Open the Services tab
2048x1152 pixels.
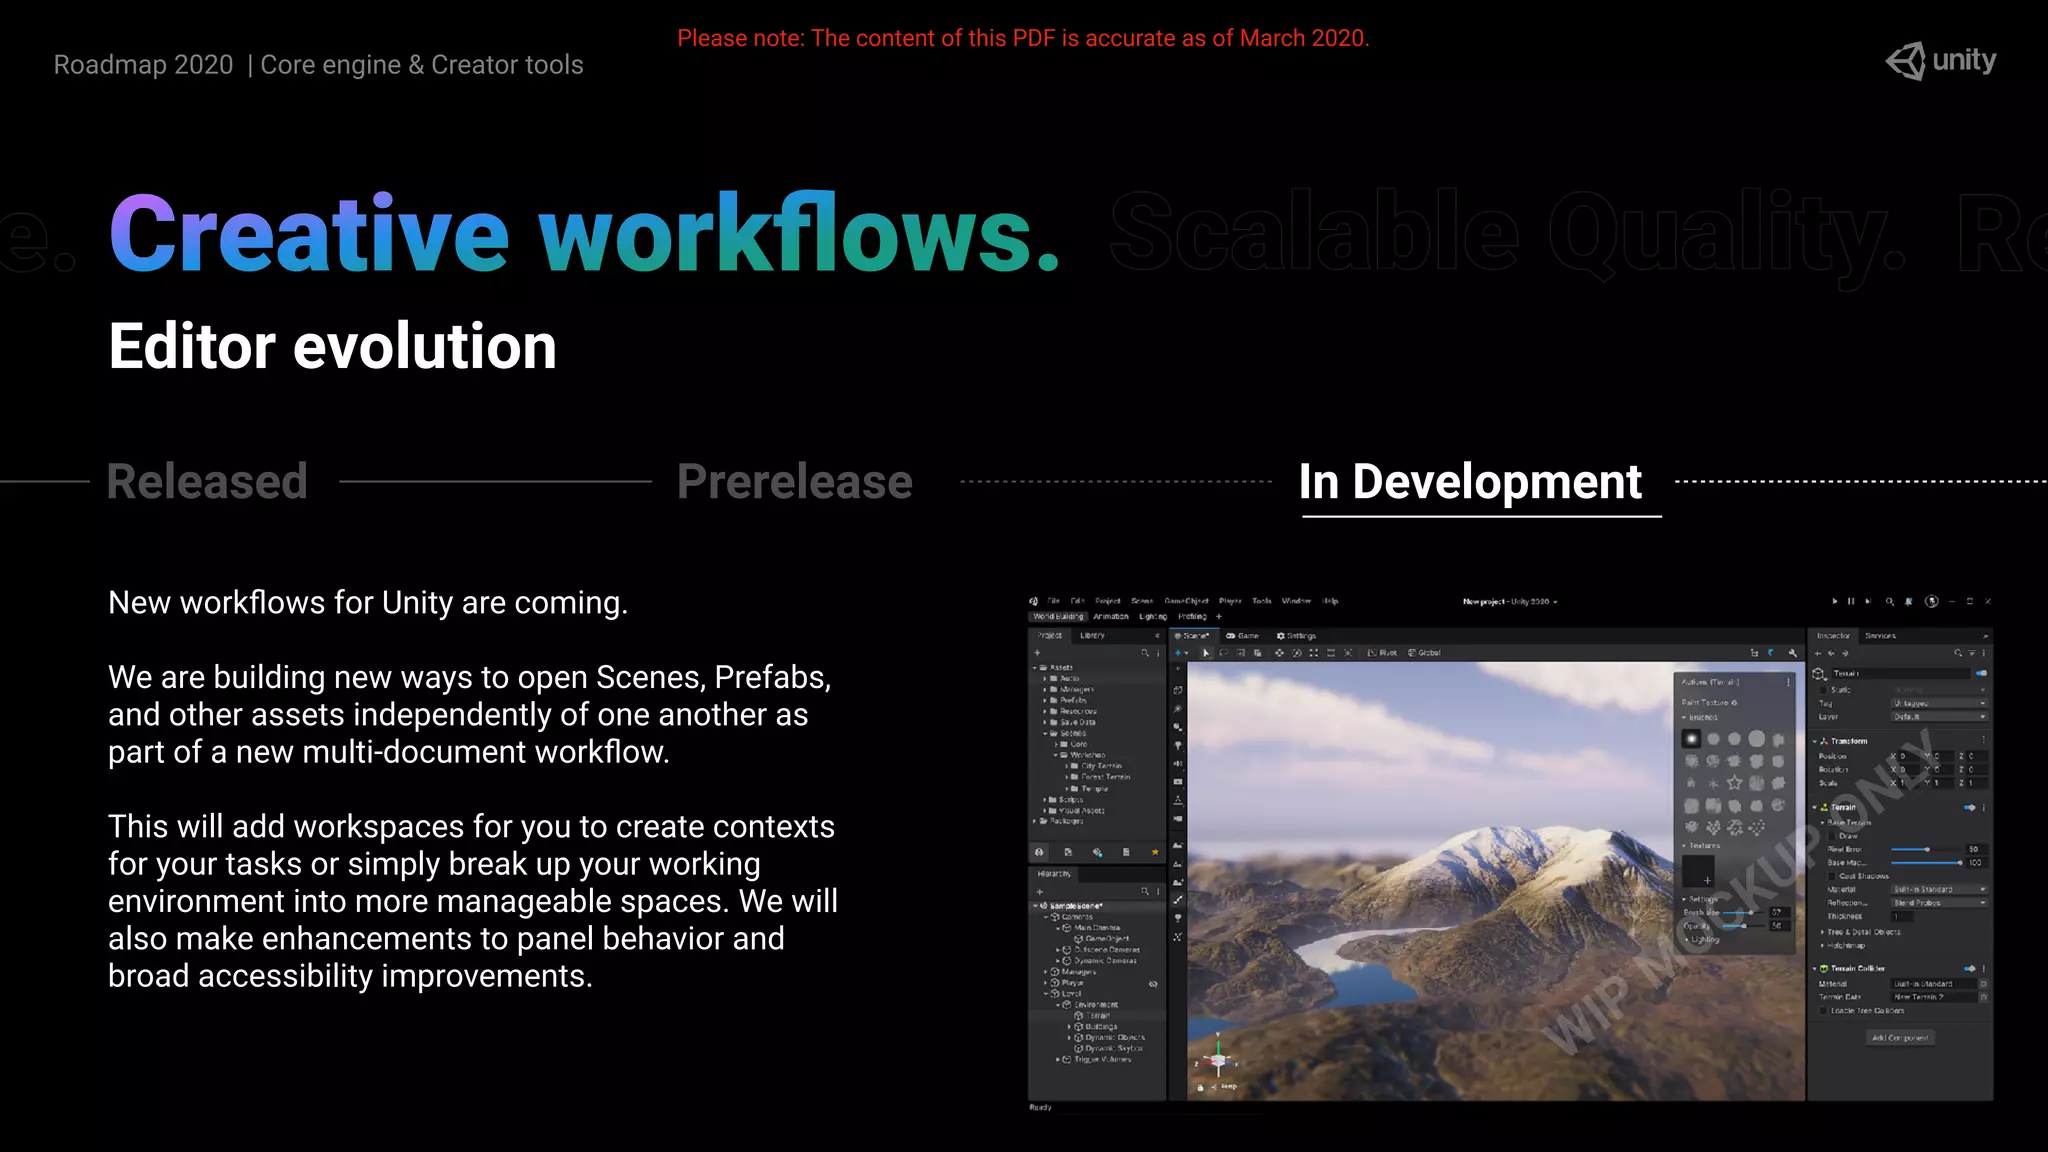(x=1880, y=636)
